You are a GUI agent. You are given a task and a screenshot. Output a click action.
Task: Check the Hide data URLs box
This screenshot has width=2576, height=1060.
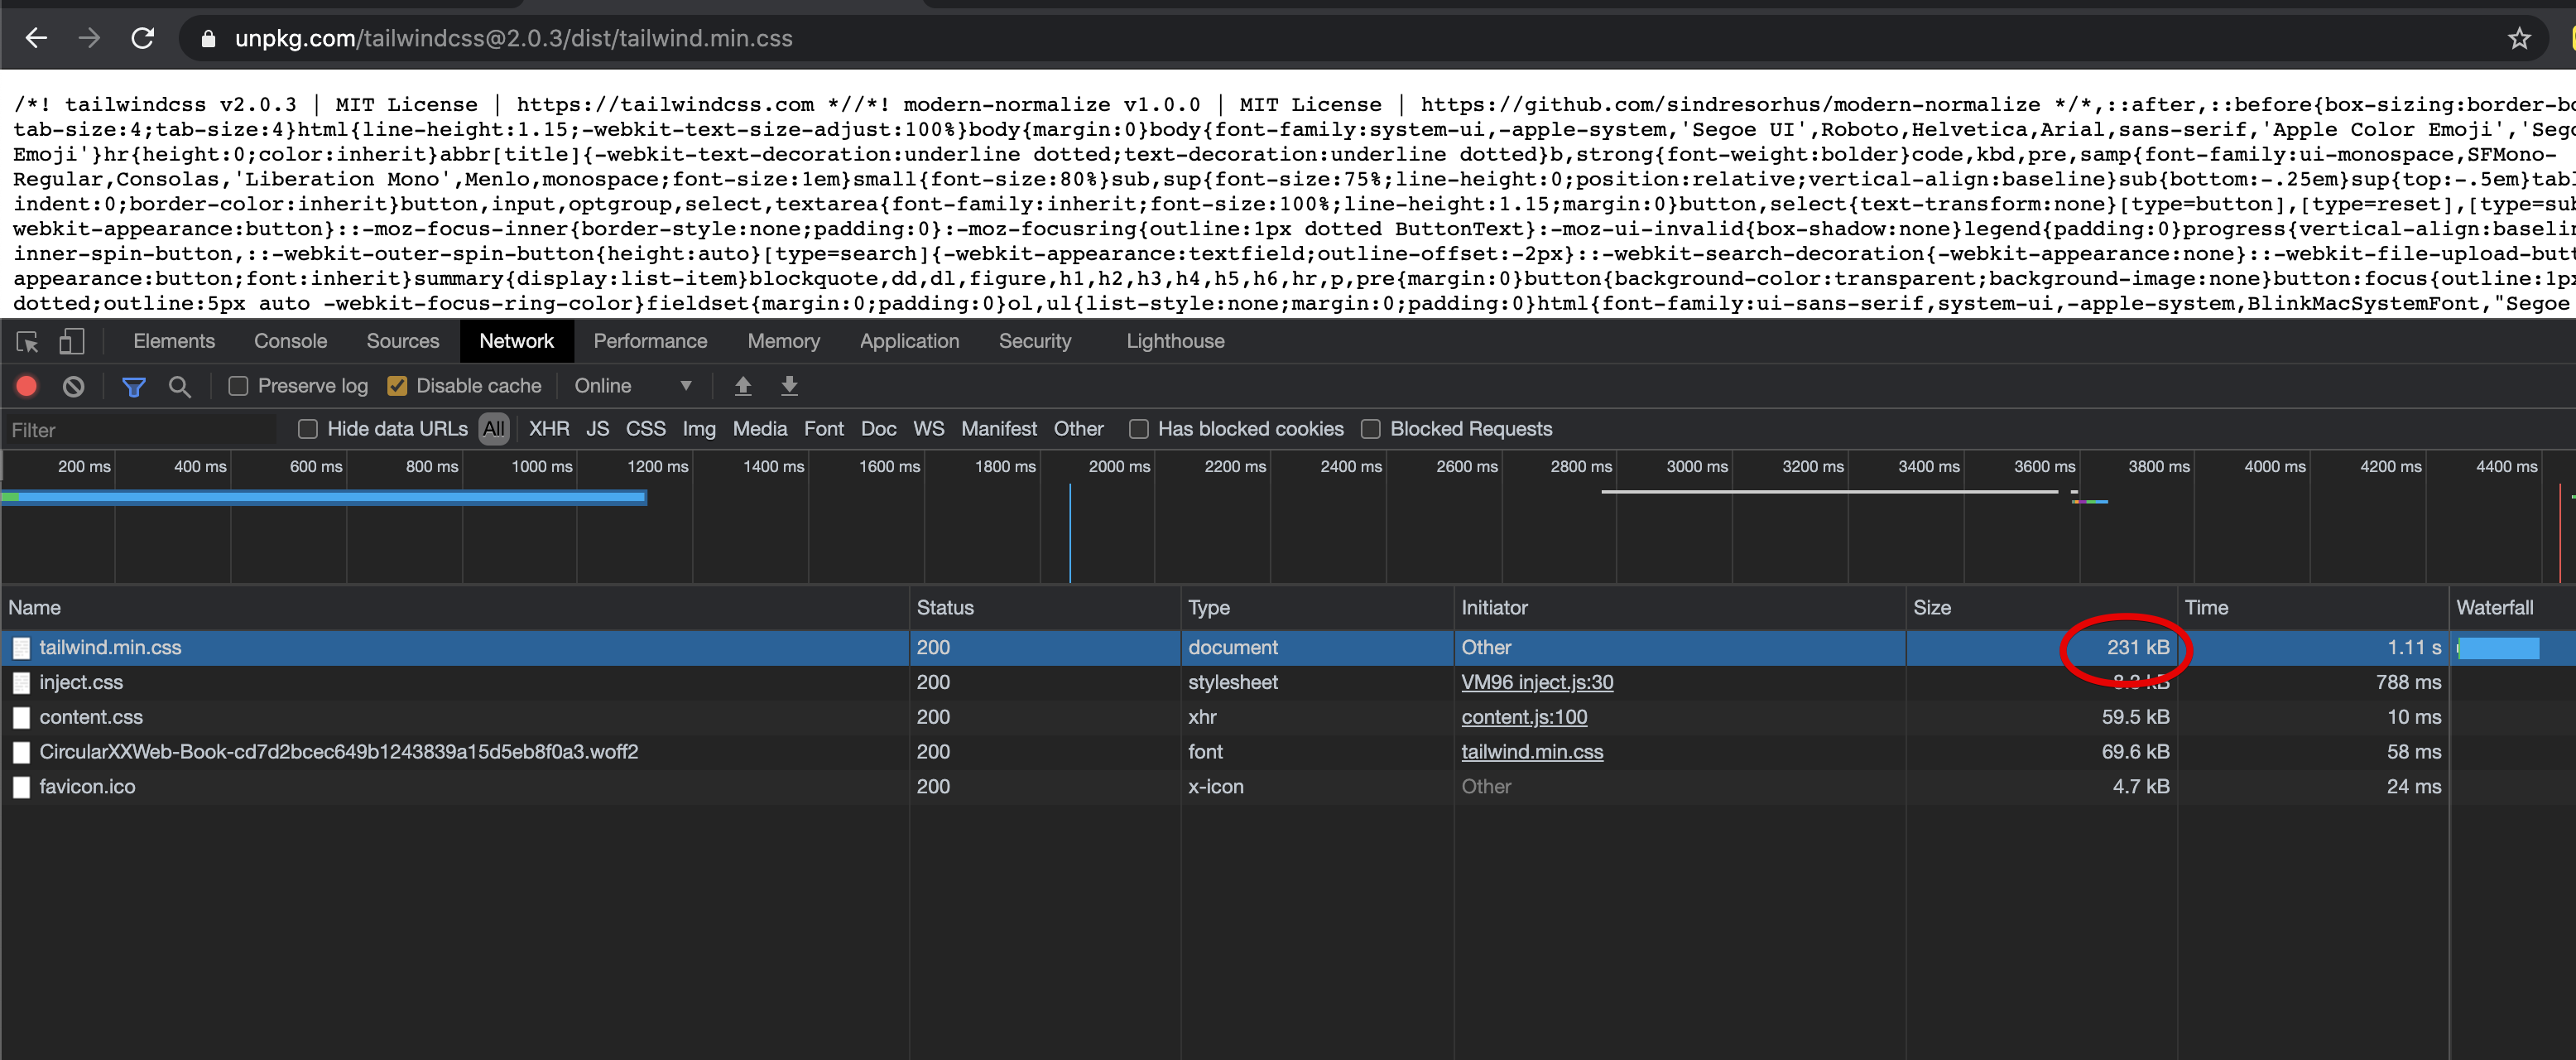[x=306, y=428]
